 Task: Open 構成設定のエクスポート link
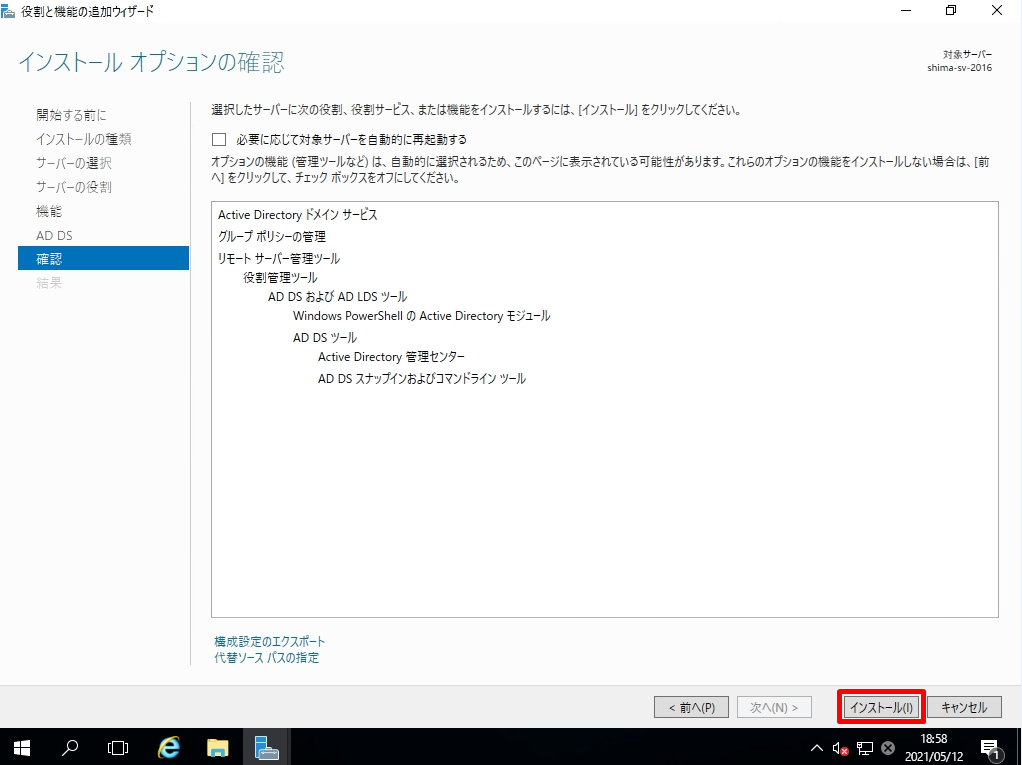tap(269, 641)
